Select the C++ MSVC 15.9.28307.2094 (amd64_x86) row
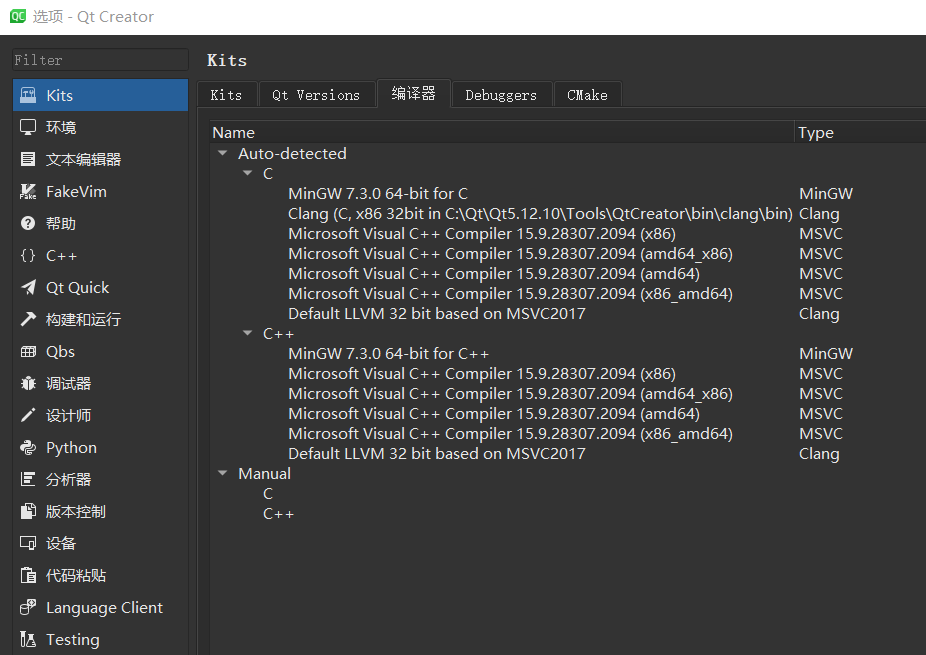 pos(510,394)
